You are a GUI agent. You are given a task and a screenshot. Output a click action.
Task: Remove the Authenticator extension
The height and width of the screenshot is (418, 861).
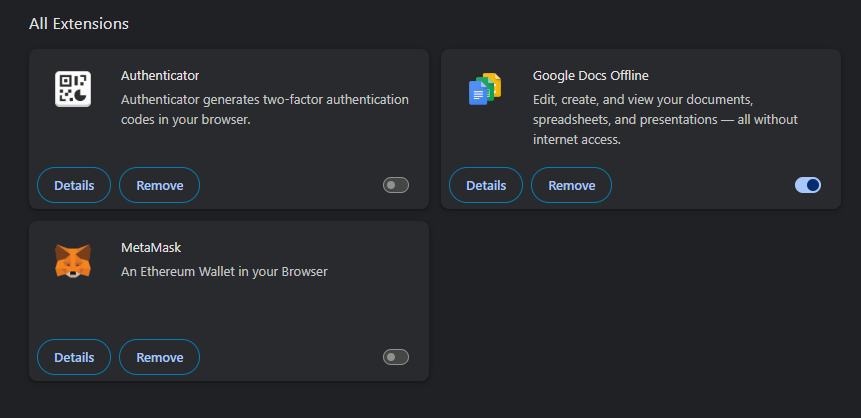tap(159, 185)
